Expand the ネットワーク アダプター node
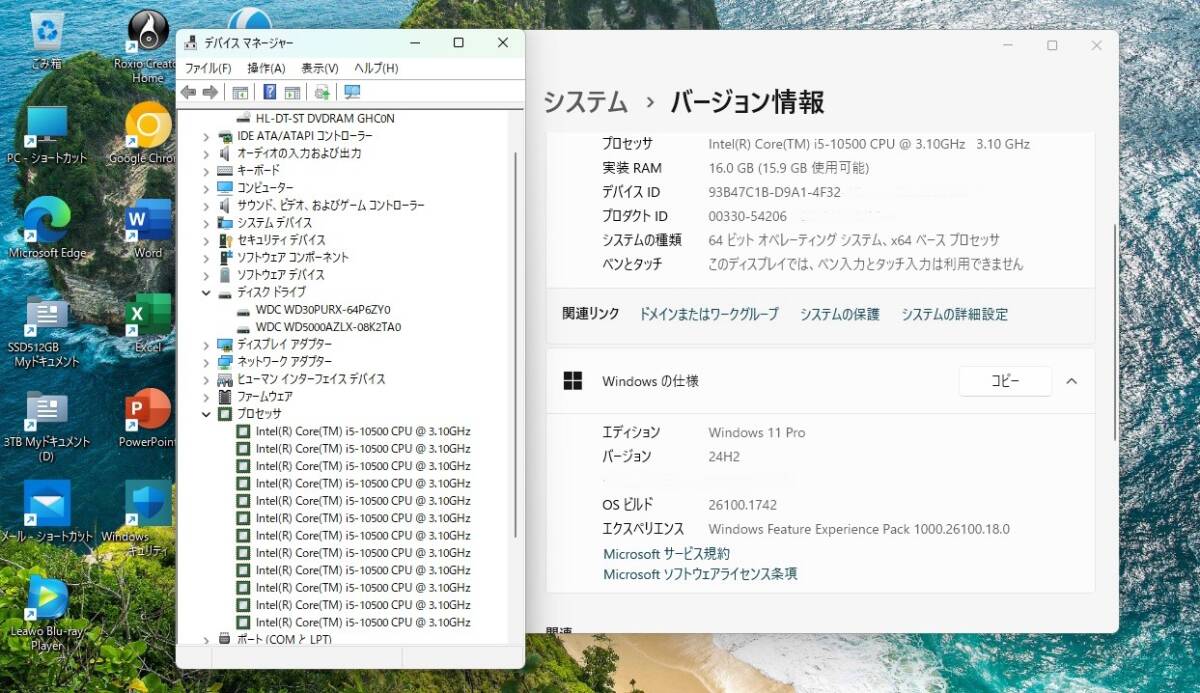Viewport: 1200px width, 693px height. 206,361
